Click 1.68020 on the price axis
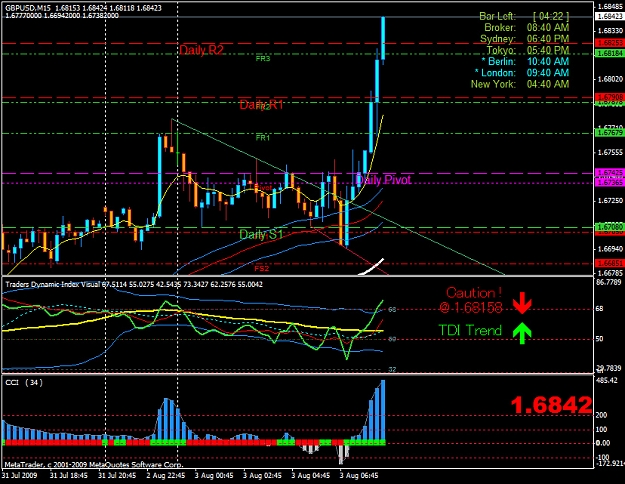The width and height of the screenshot is (625, 484). (610, 79)
